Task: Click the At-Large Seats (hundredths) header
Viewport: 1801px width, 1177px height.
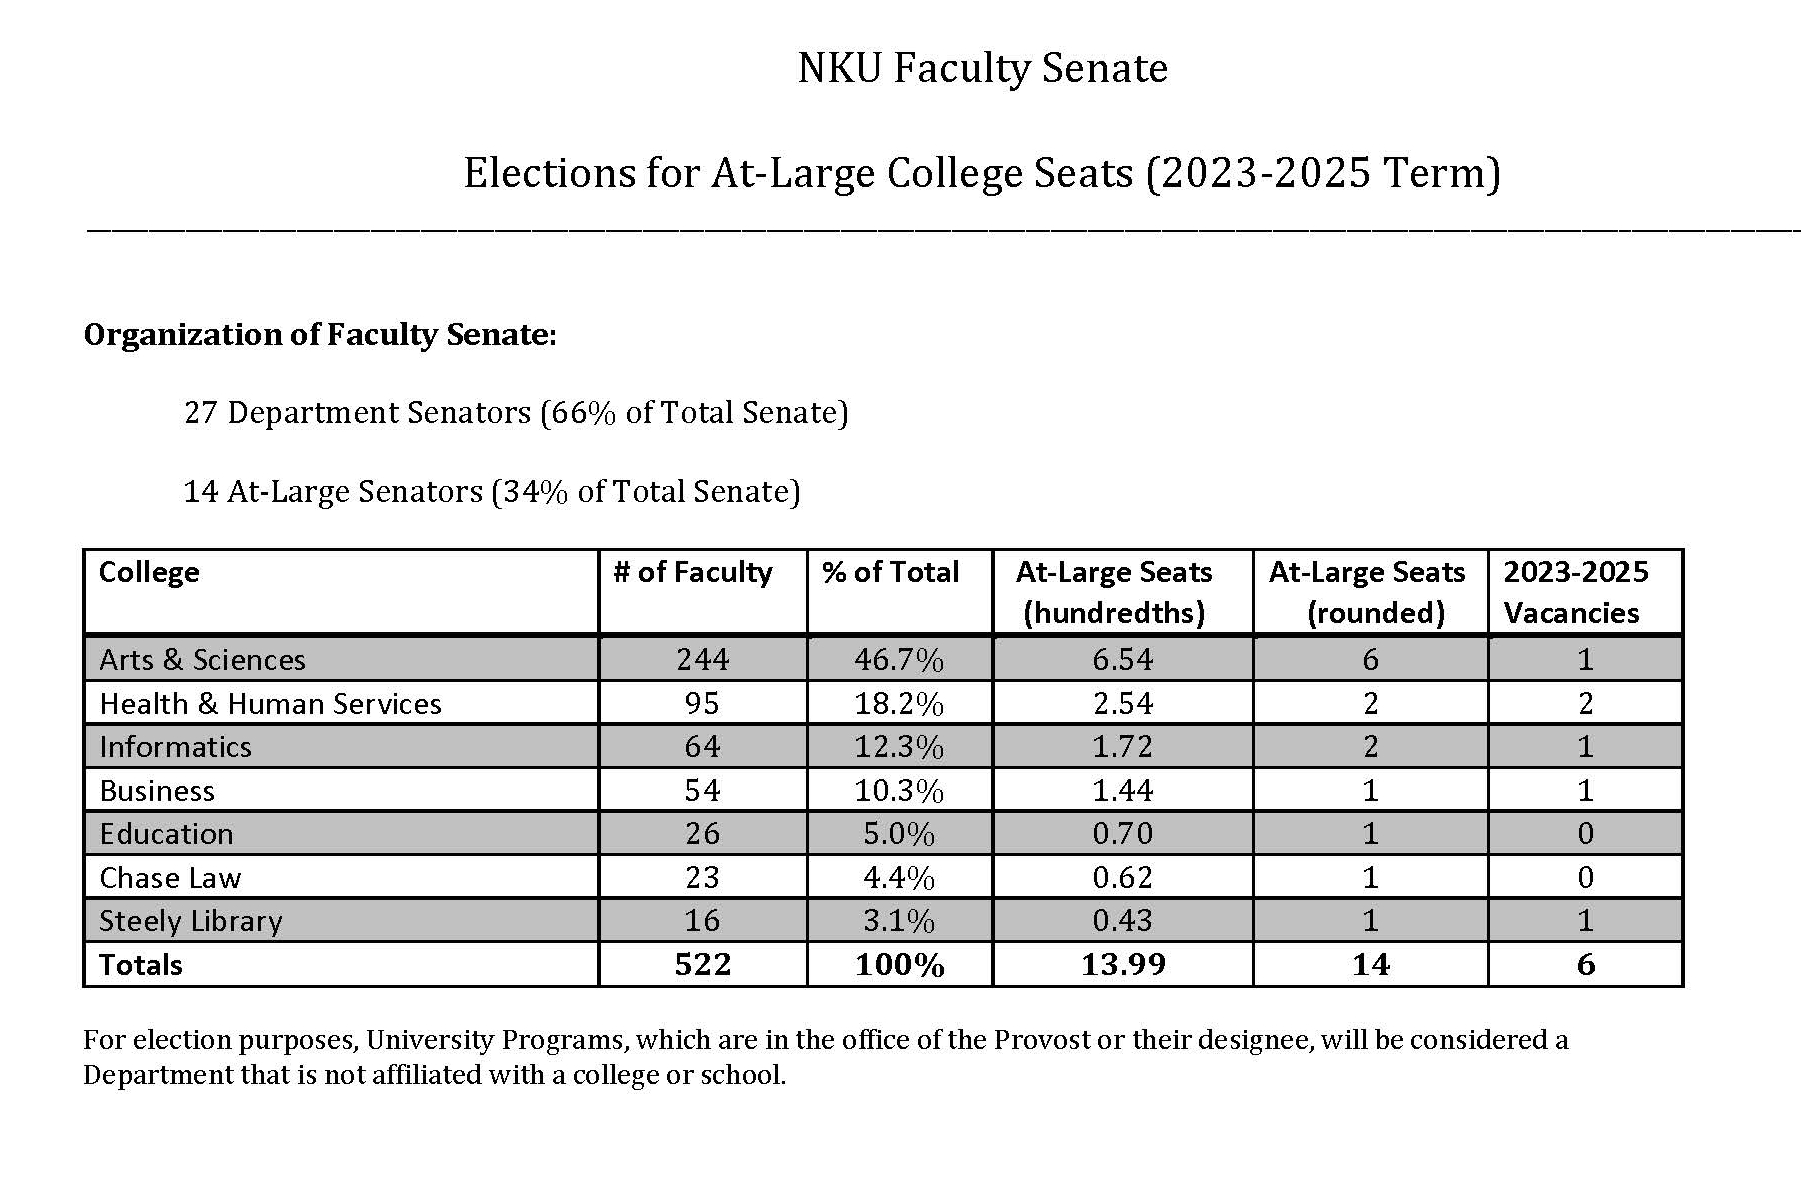Action: (1114, 592)
